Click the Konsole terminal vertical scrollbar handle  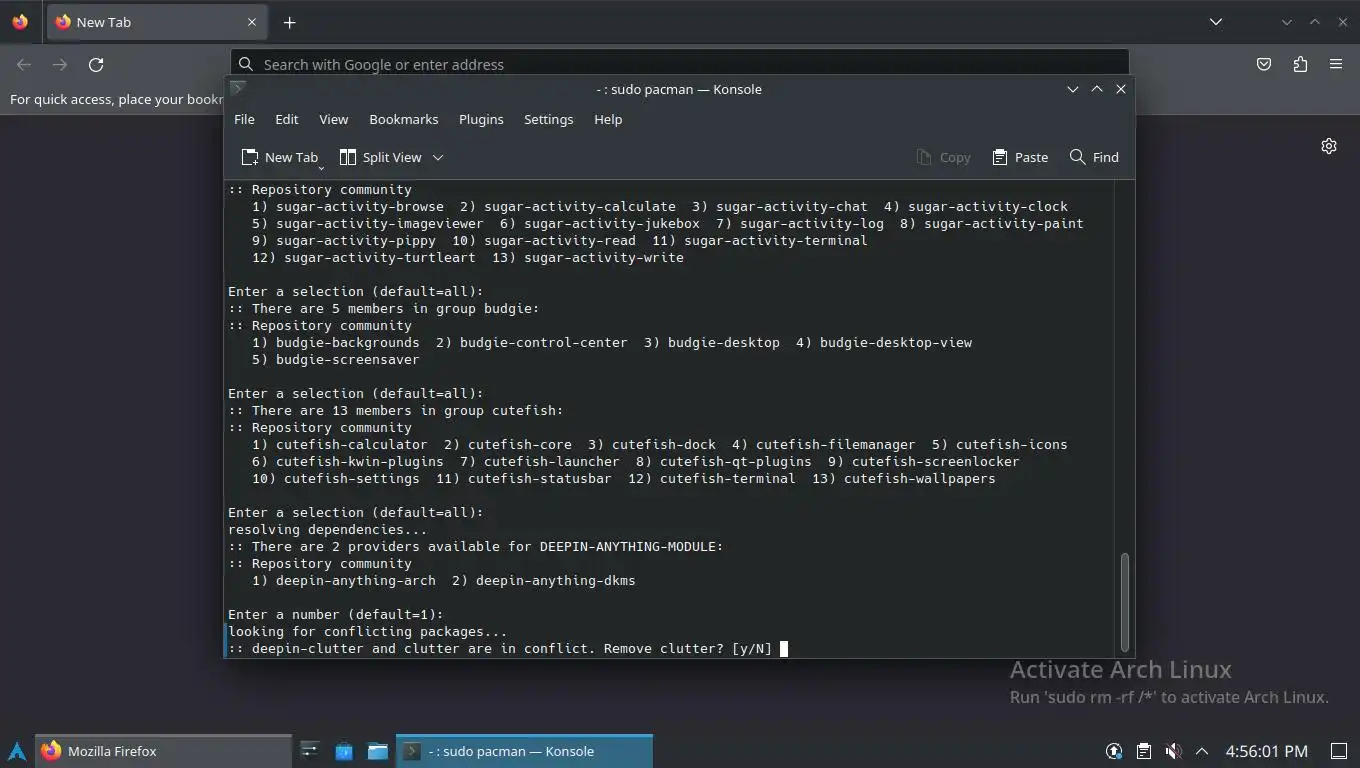pos(1125,601)
